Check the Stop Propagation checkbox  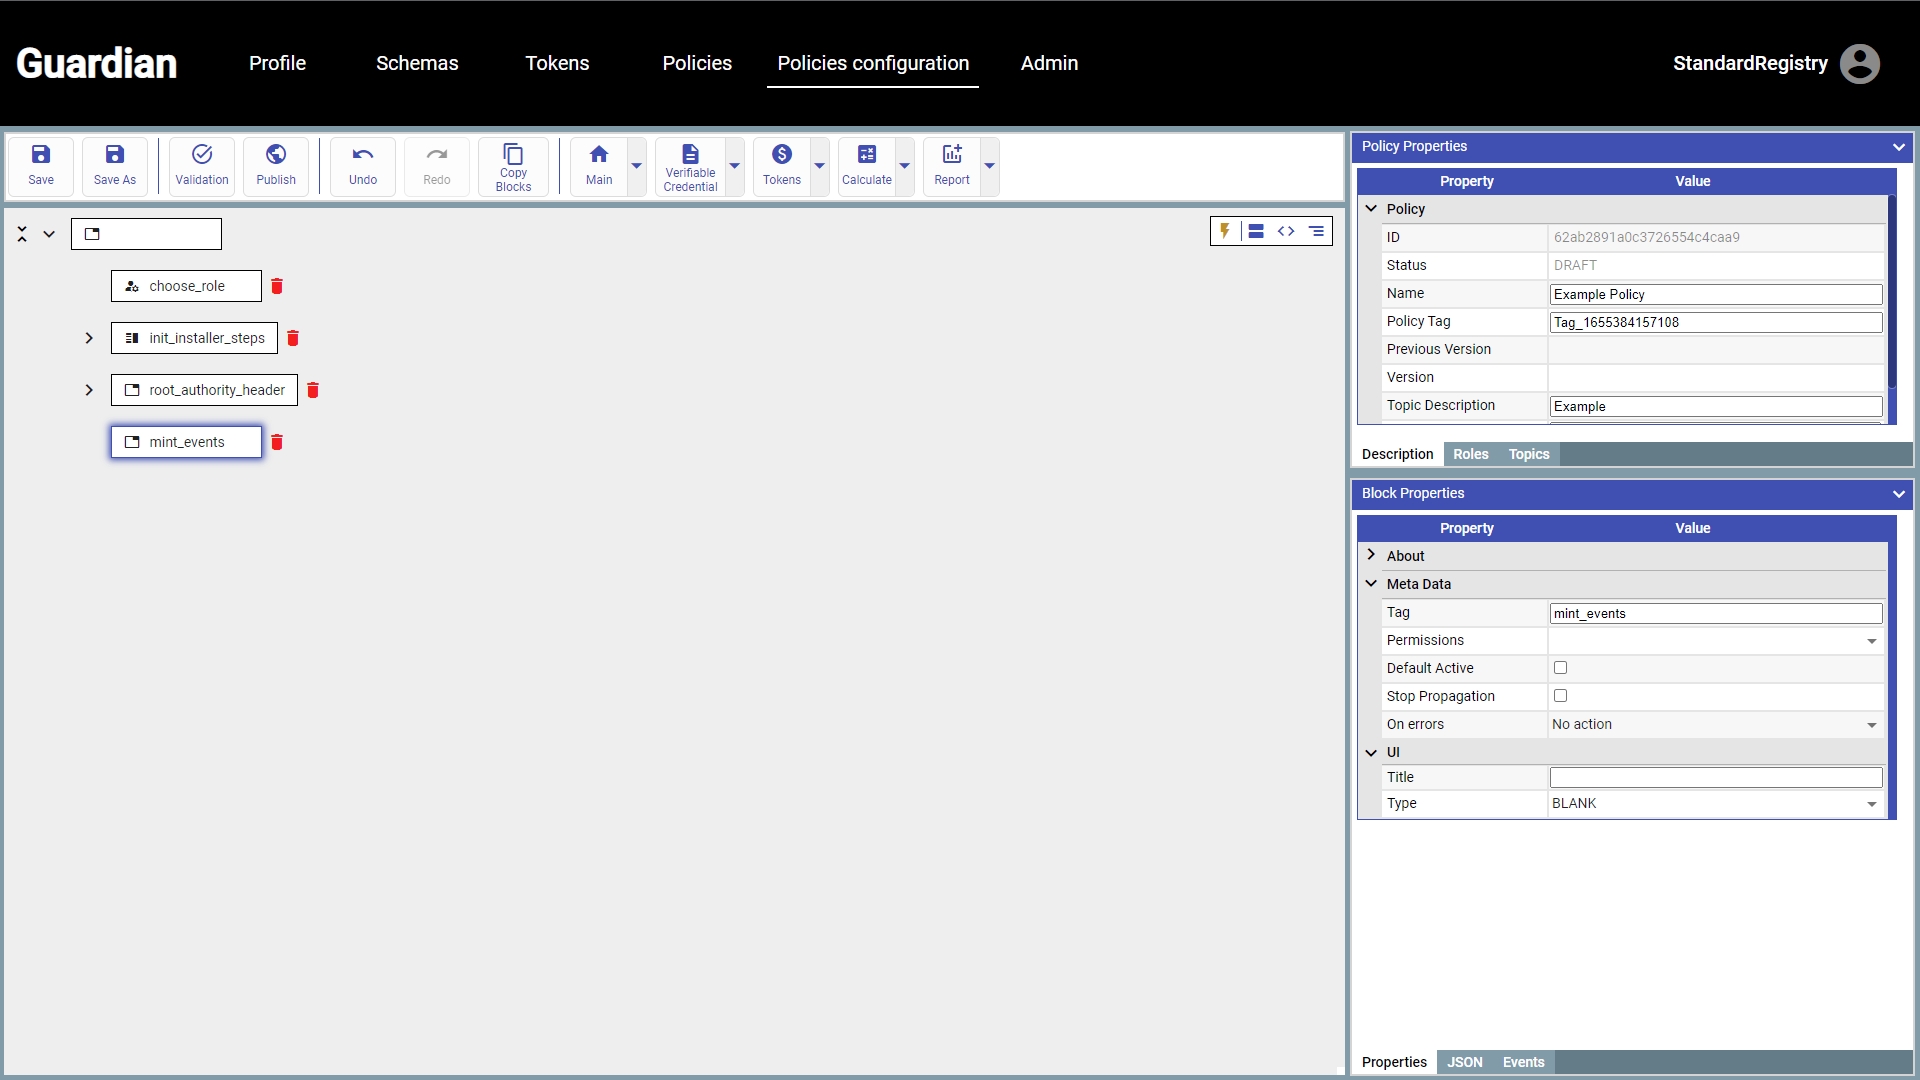[x=1560, y=696]
